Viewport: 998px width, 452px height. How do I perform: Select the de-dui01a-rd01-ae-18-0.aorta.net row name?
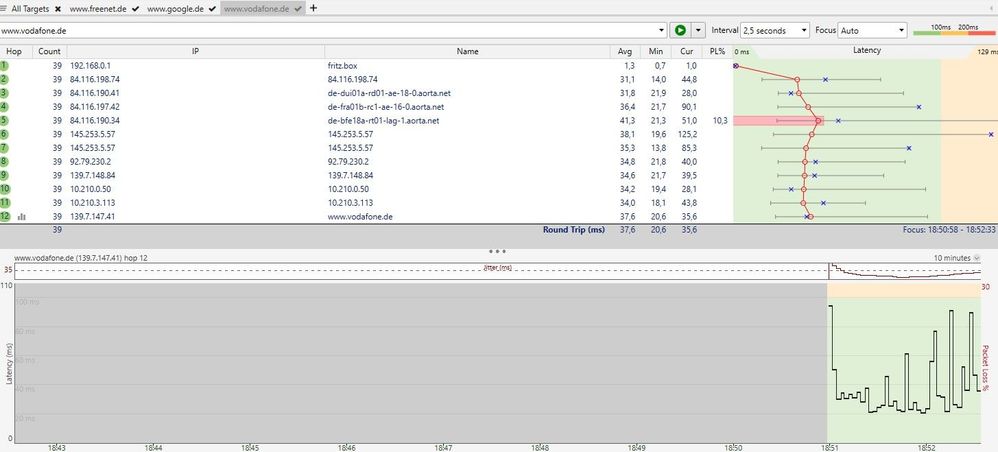(x=390, y=93)
